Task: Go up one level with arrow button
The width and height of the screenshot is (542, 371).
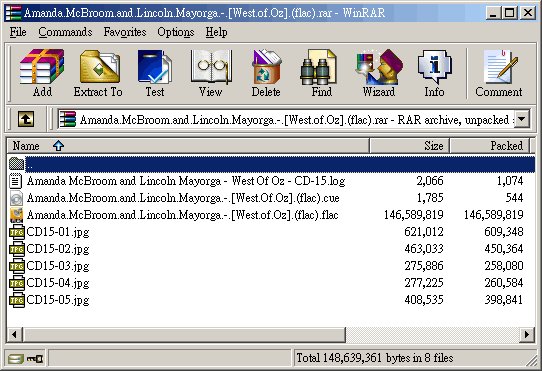Action: (26, 119)
